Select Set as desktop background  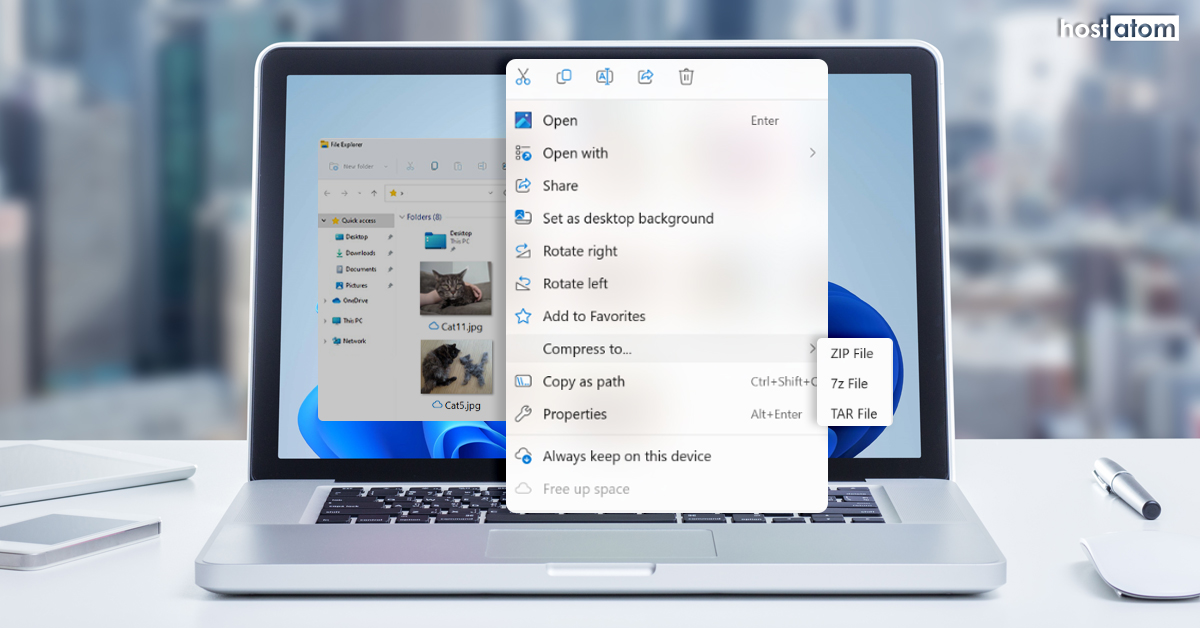pos(628,218)
